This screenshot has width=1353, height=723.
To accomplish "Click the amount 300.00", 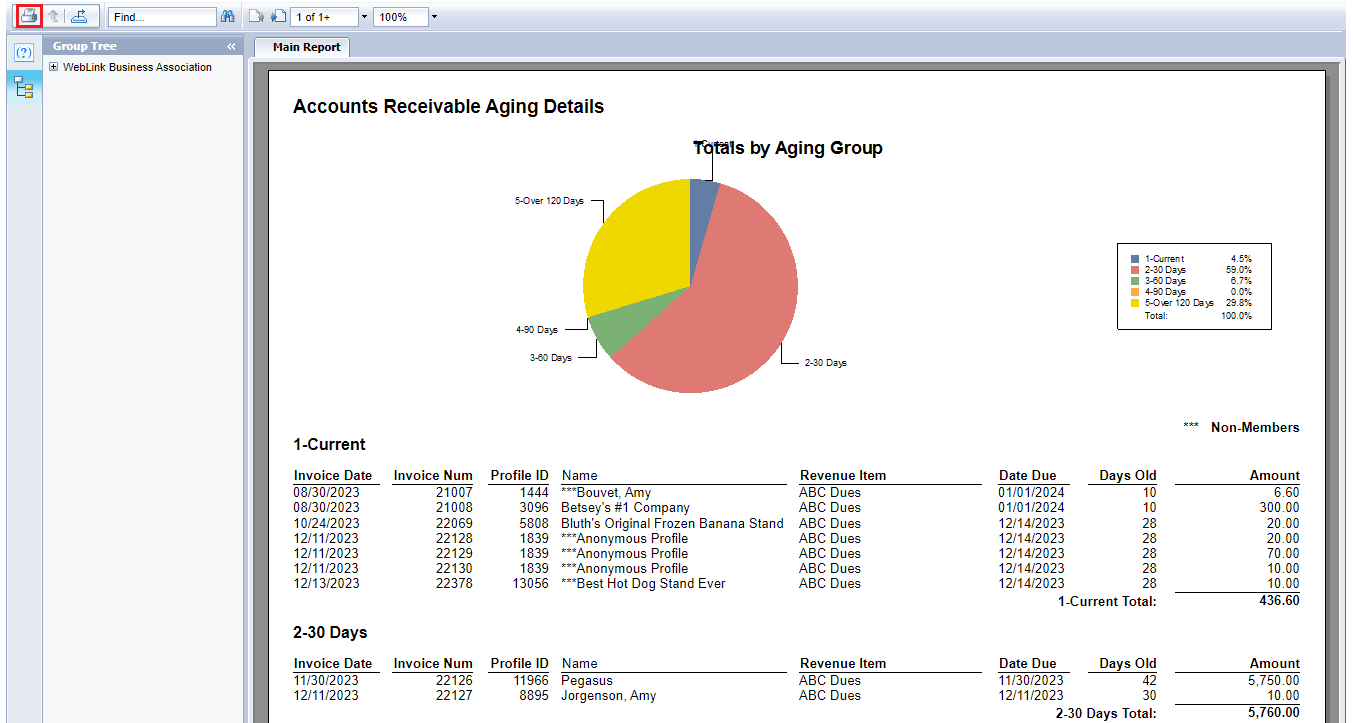I will (x=1279, y=507).
